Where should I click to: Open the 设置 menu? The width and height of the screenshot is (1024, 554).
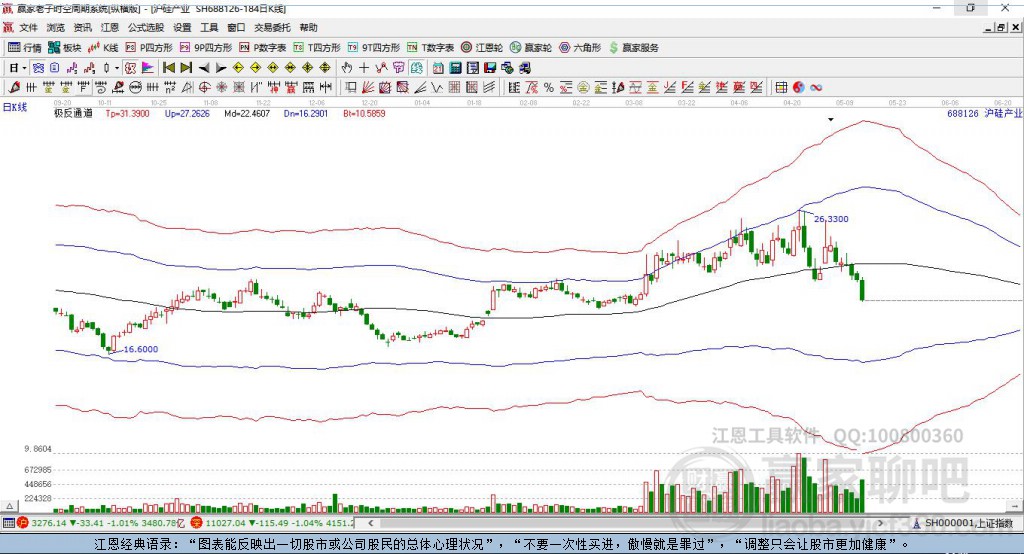(182, 27)
